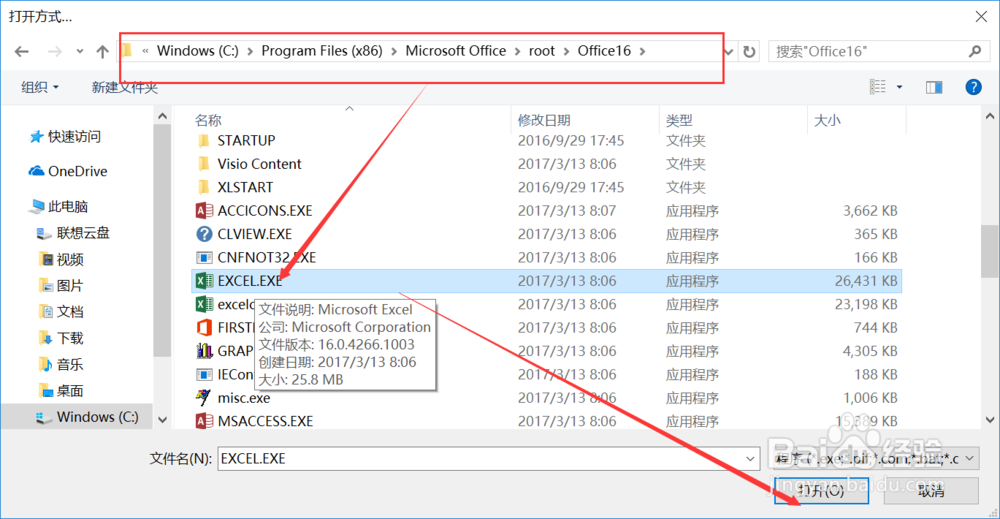Select the IECon file icon
The width and height of the screenshot is (1000, 519).
point(204,374)
